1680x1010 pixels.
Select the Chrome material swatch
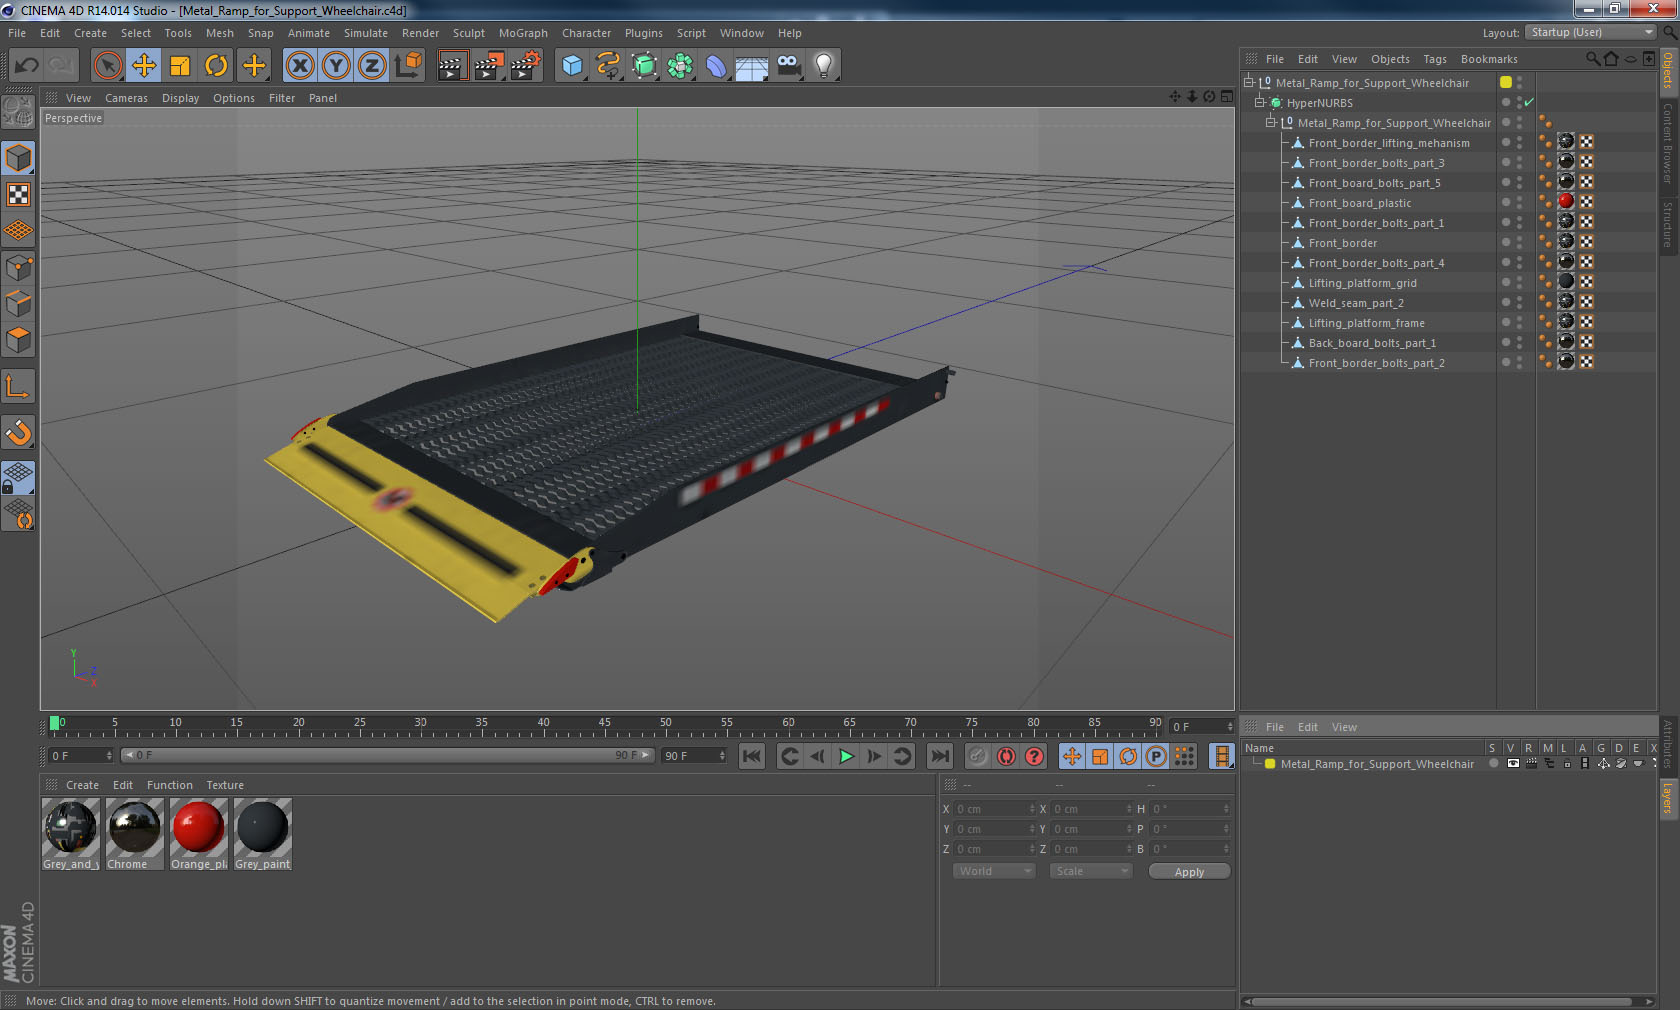[134, 834]
